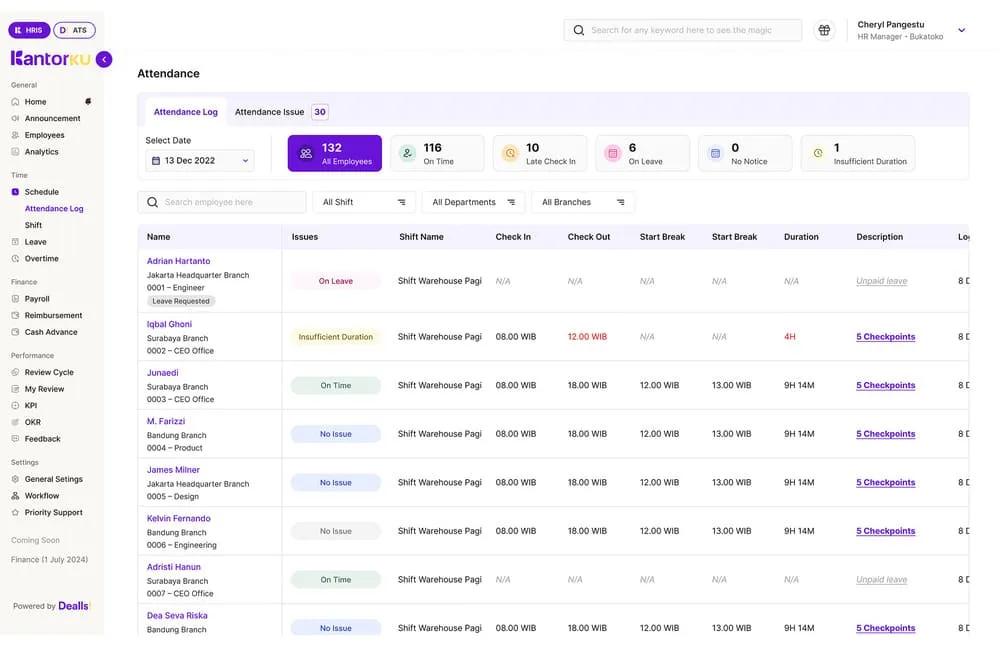Show only the 6 On Leave employees
999x646 pixels.
point(642,152)
